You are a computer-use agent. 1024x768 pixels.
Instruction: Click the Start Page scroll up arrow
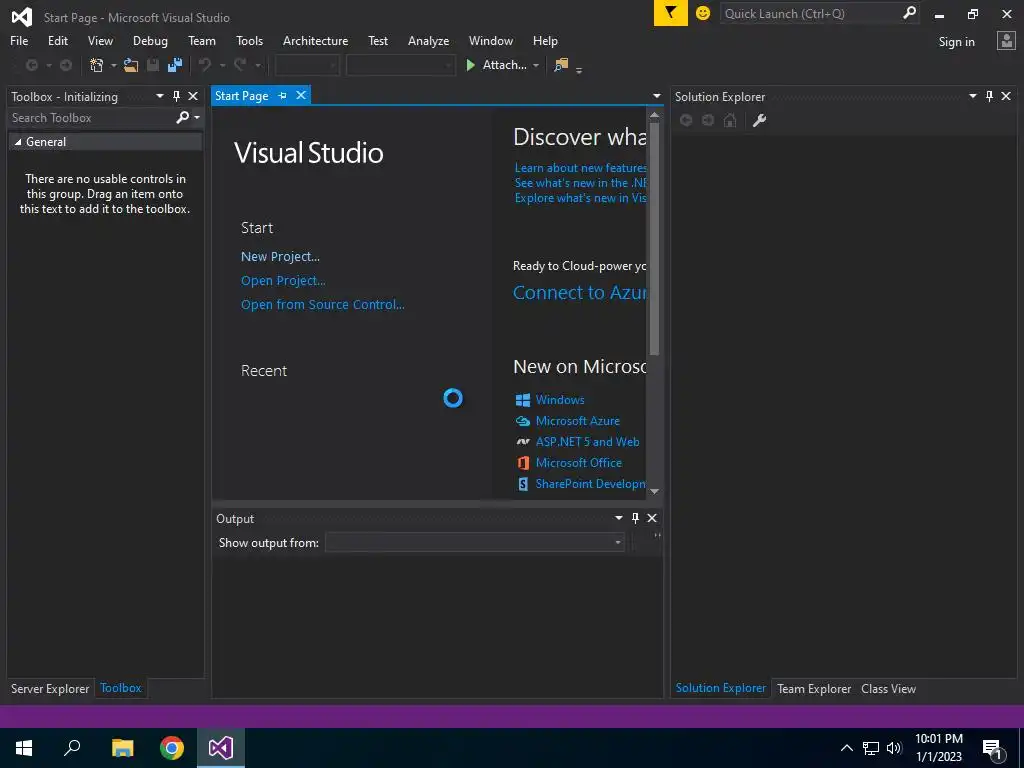coord(654,115)
